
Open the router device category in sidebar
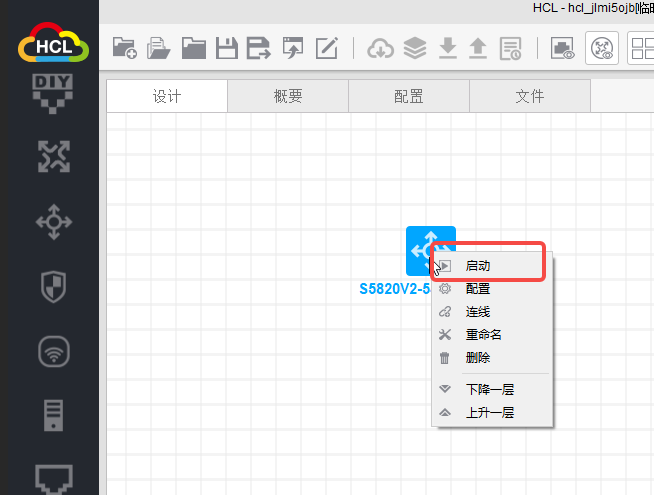pos(53,156)
